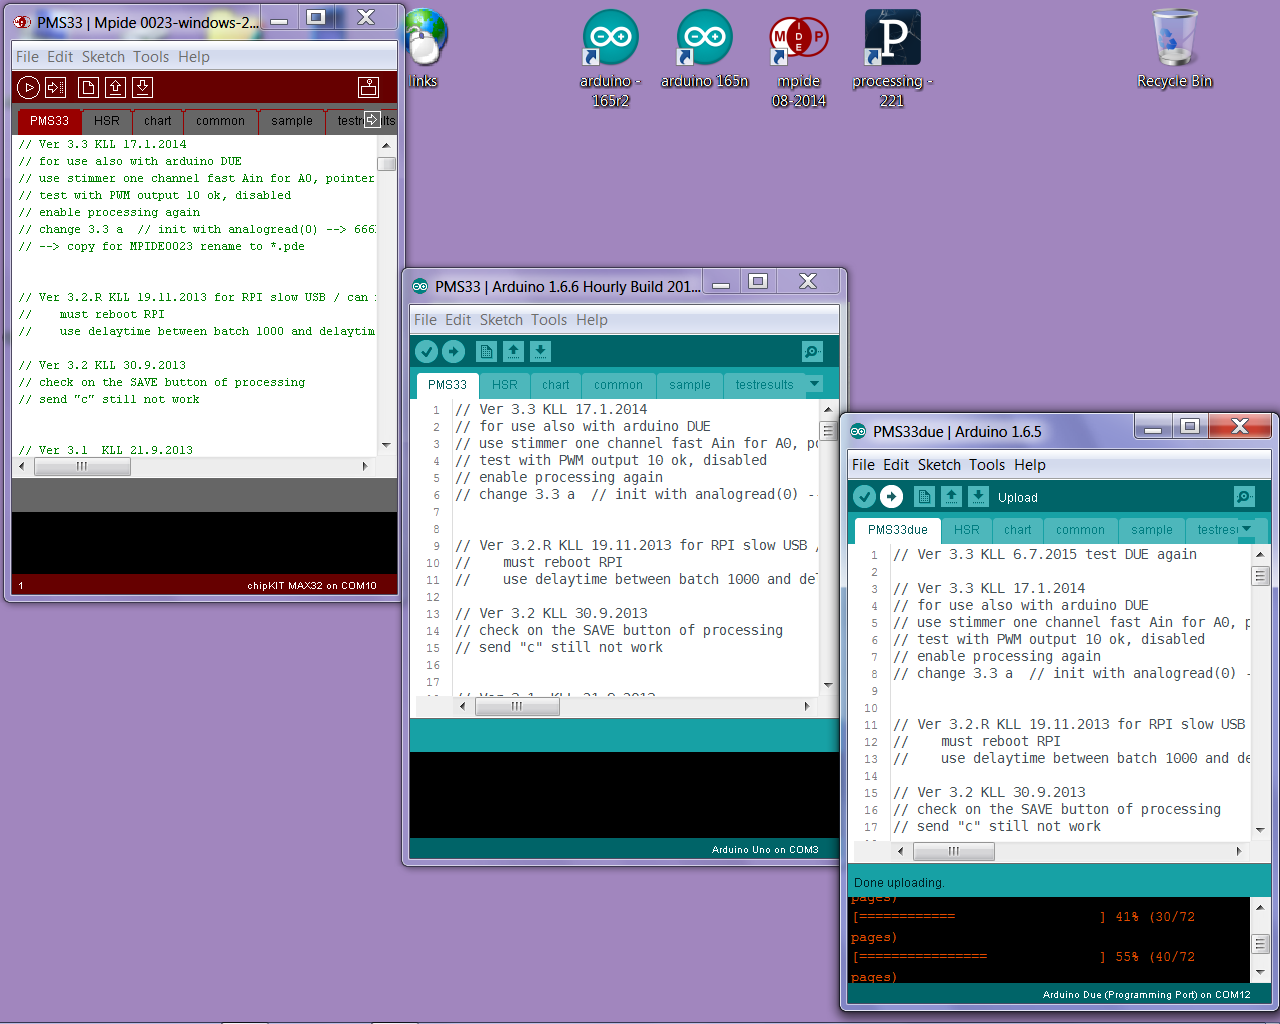Click New sketch icon in Arduino 1.6.6 toolbar
The image size is (1280, 1024).
[486, 352]
